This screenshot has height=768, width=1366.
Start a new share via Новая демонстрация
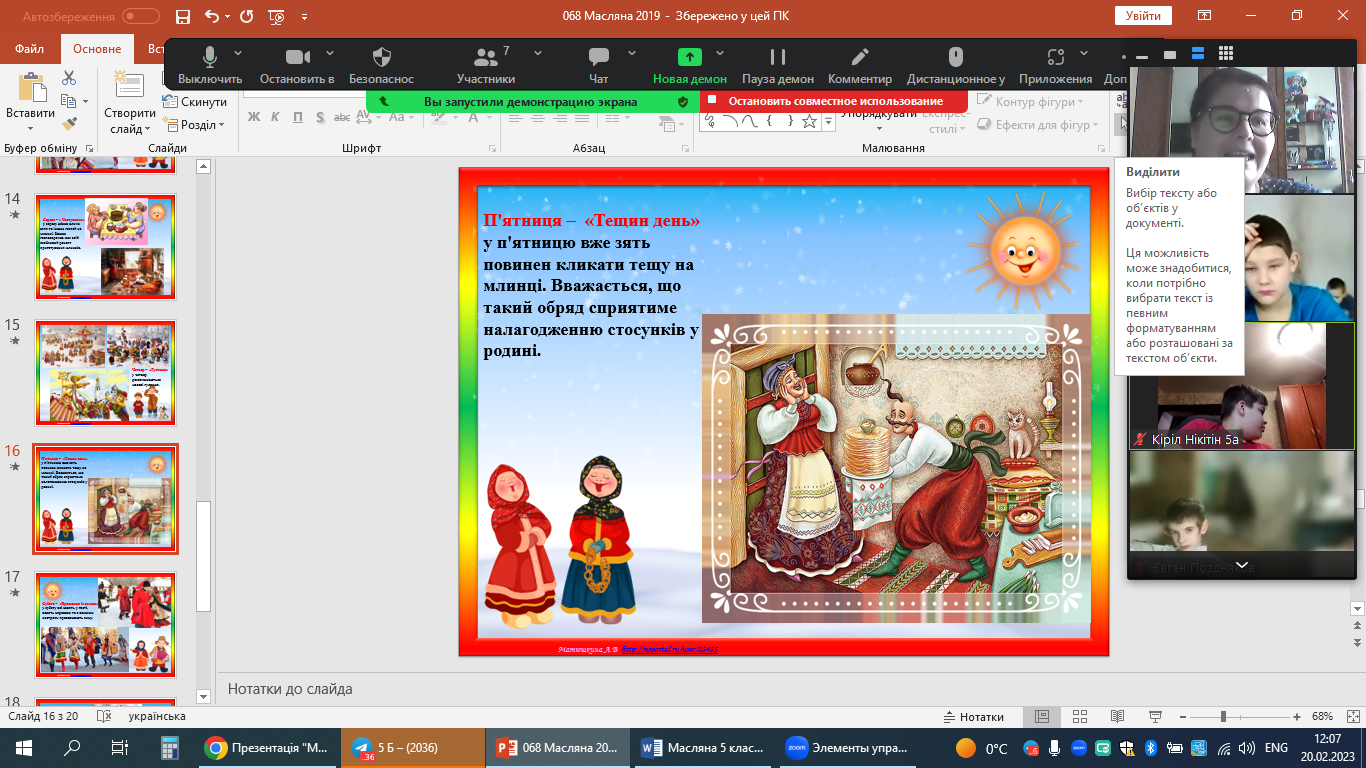coord(690,65)
